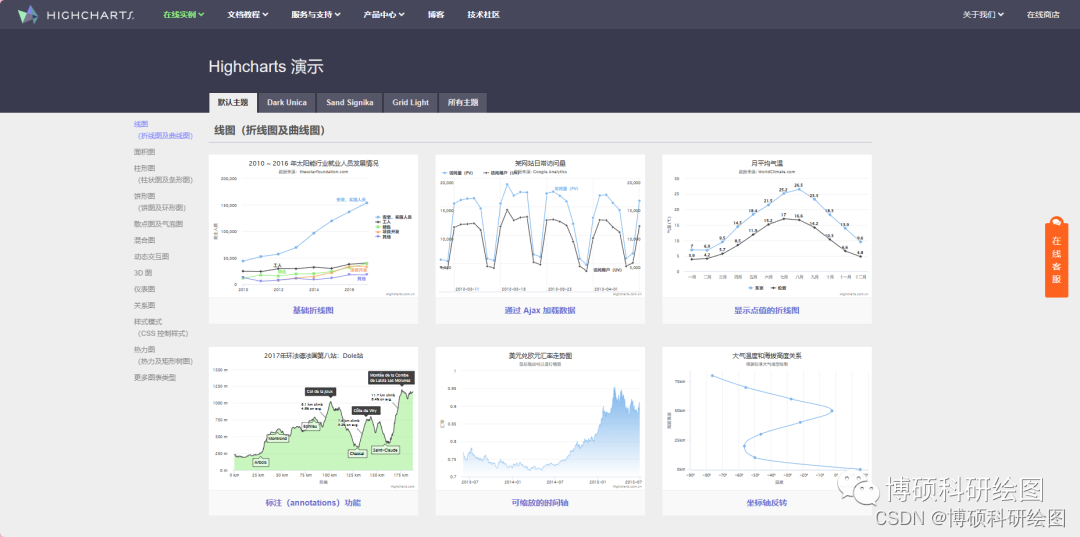This screenshot has width=1080, height=537.
Task: Open 面积图 category in sidebar
Action: pos(145,152)
